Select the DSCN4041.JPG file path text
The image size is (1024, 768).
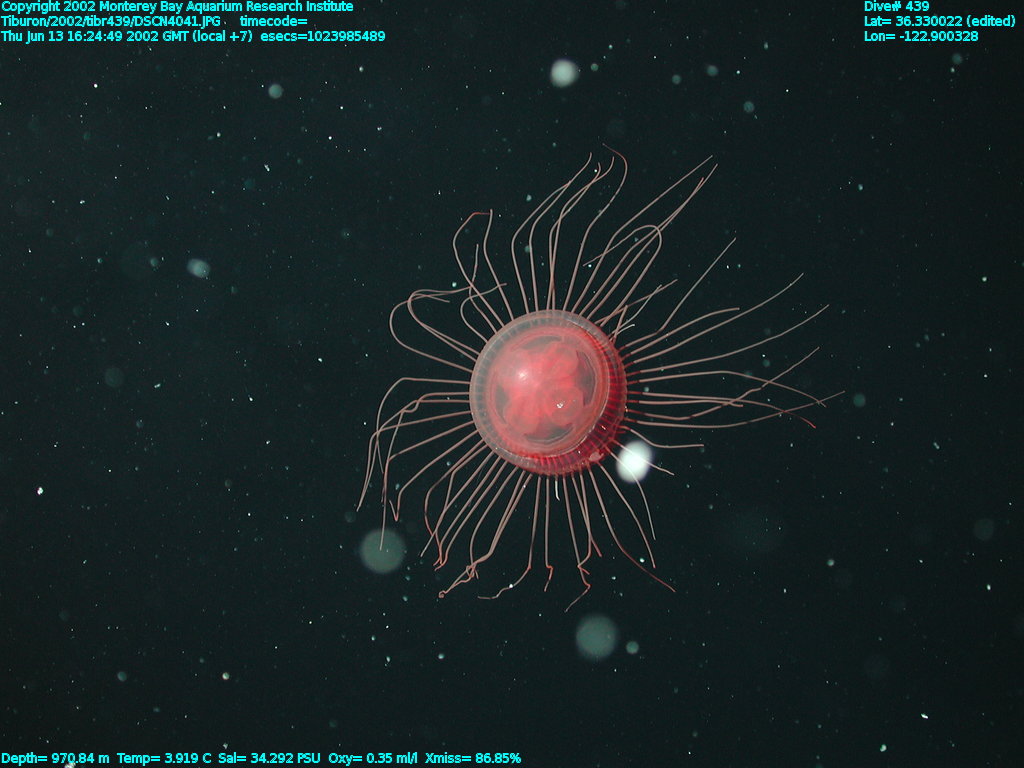(x=114, y=21)
